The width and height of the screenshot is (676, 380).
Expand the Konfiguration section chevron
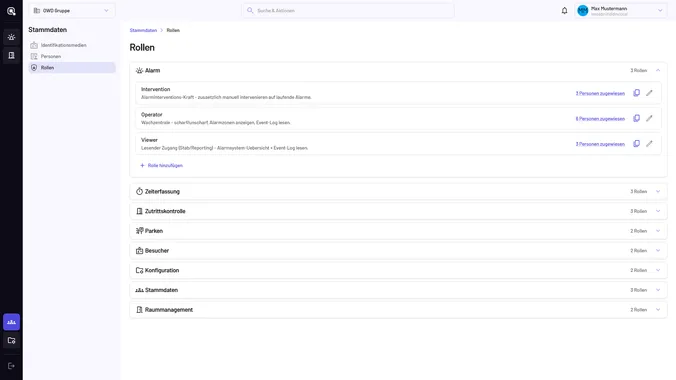658,270
